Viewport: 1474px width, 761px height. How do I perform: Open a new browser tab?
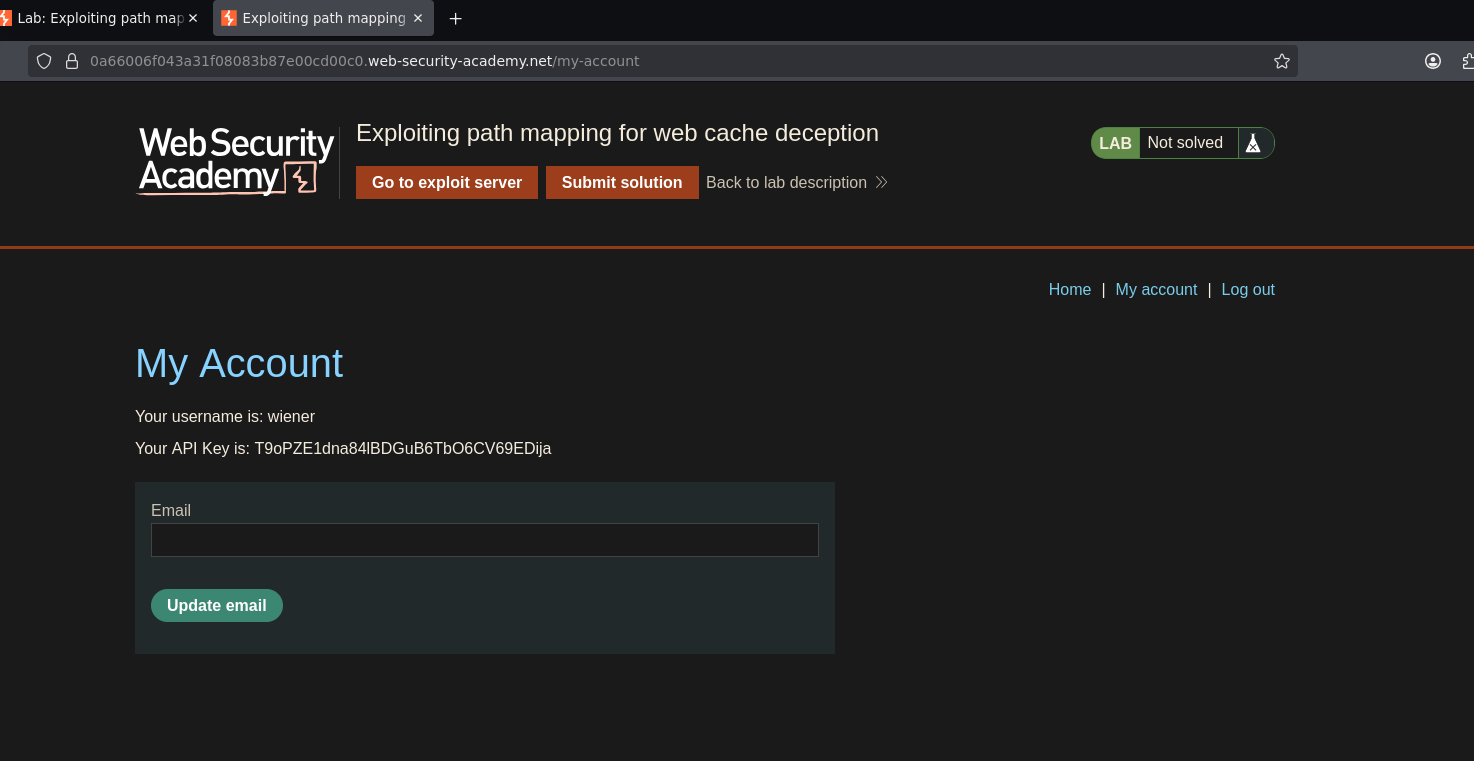(455, 18)
